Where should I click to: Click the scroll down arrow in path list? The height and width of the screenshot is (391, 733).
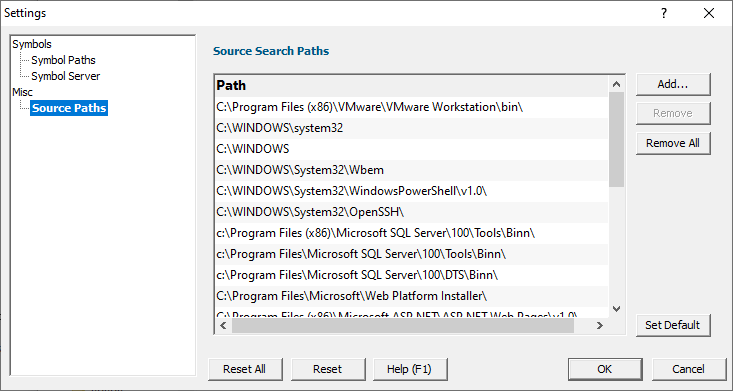(x=616, y=309)
